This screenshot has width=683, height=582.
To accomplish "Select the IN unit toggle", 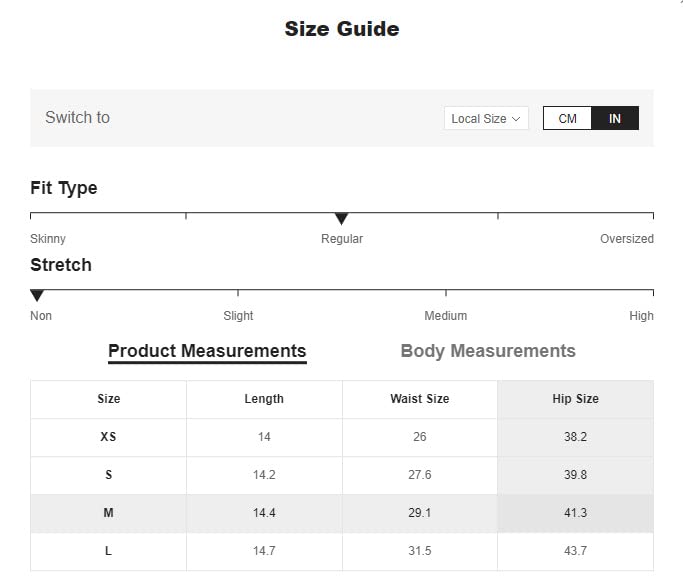I will pyautogui.click(x=615, y=118).
